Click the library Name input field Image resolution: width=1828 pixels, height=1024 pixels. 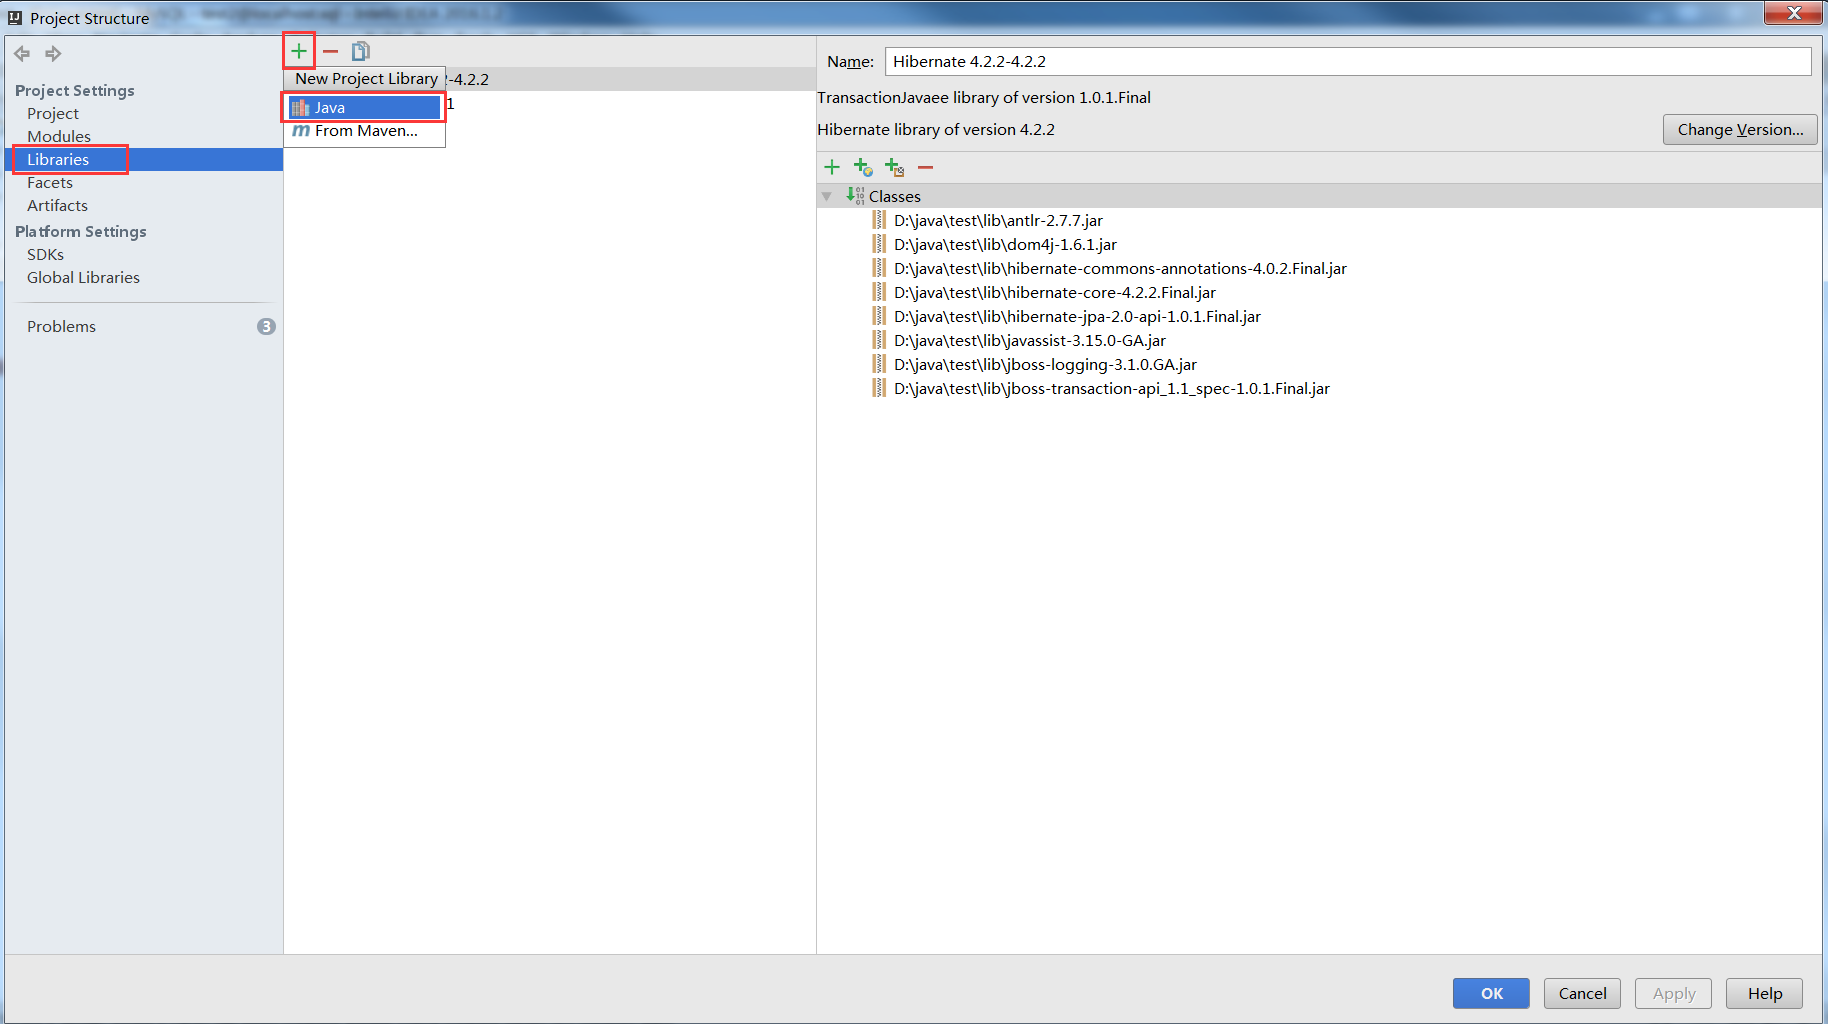[x=1347, y=61]
